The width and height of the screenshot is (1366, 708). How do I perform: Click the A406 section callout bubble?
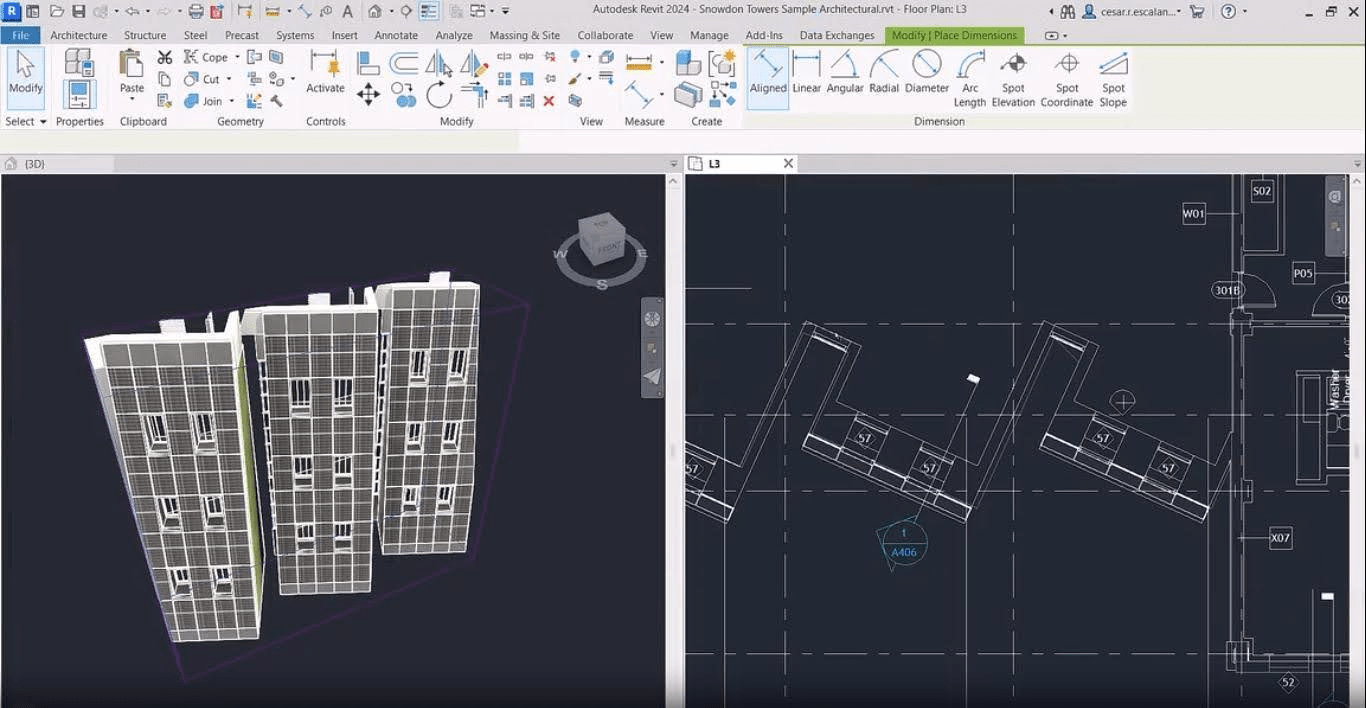(x=904, y=544)
